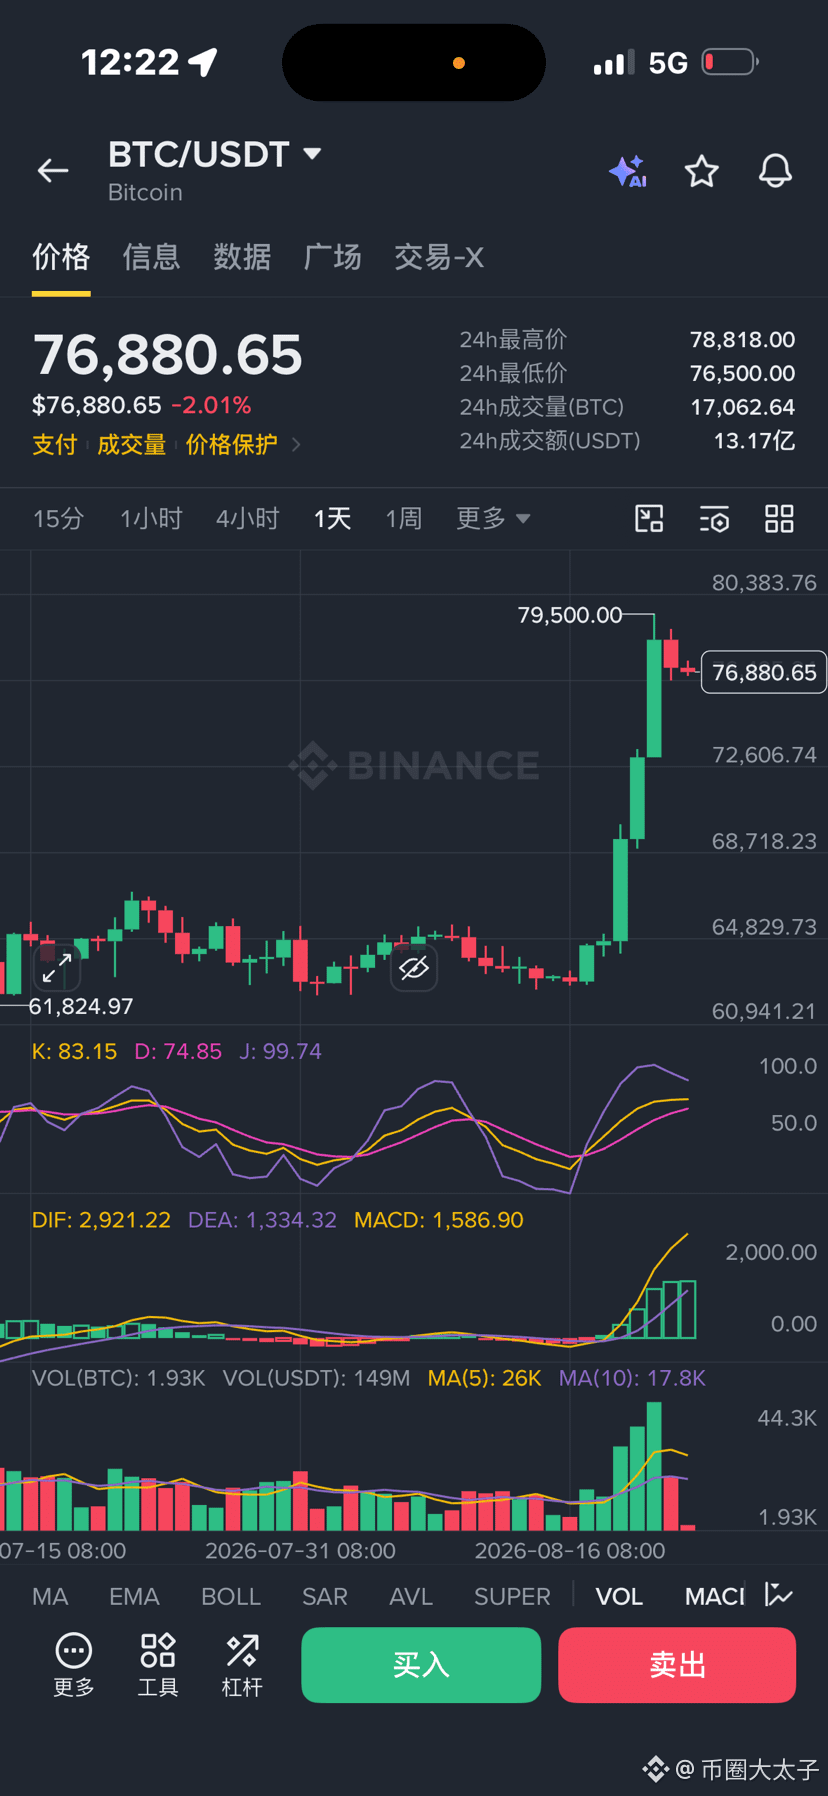Tap the current price tag 76,880.65 on chart
This screenshot has height=1796, width=828.
(764, 672)
